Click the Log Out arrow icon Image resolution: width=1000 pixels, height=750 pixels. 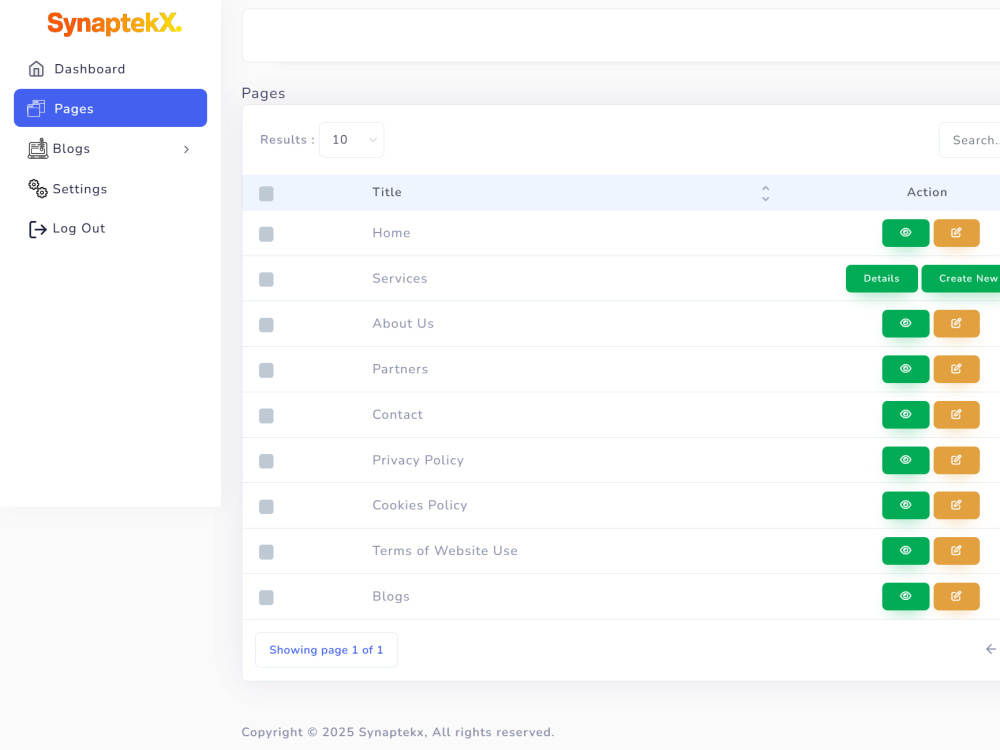click(38, 229)
